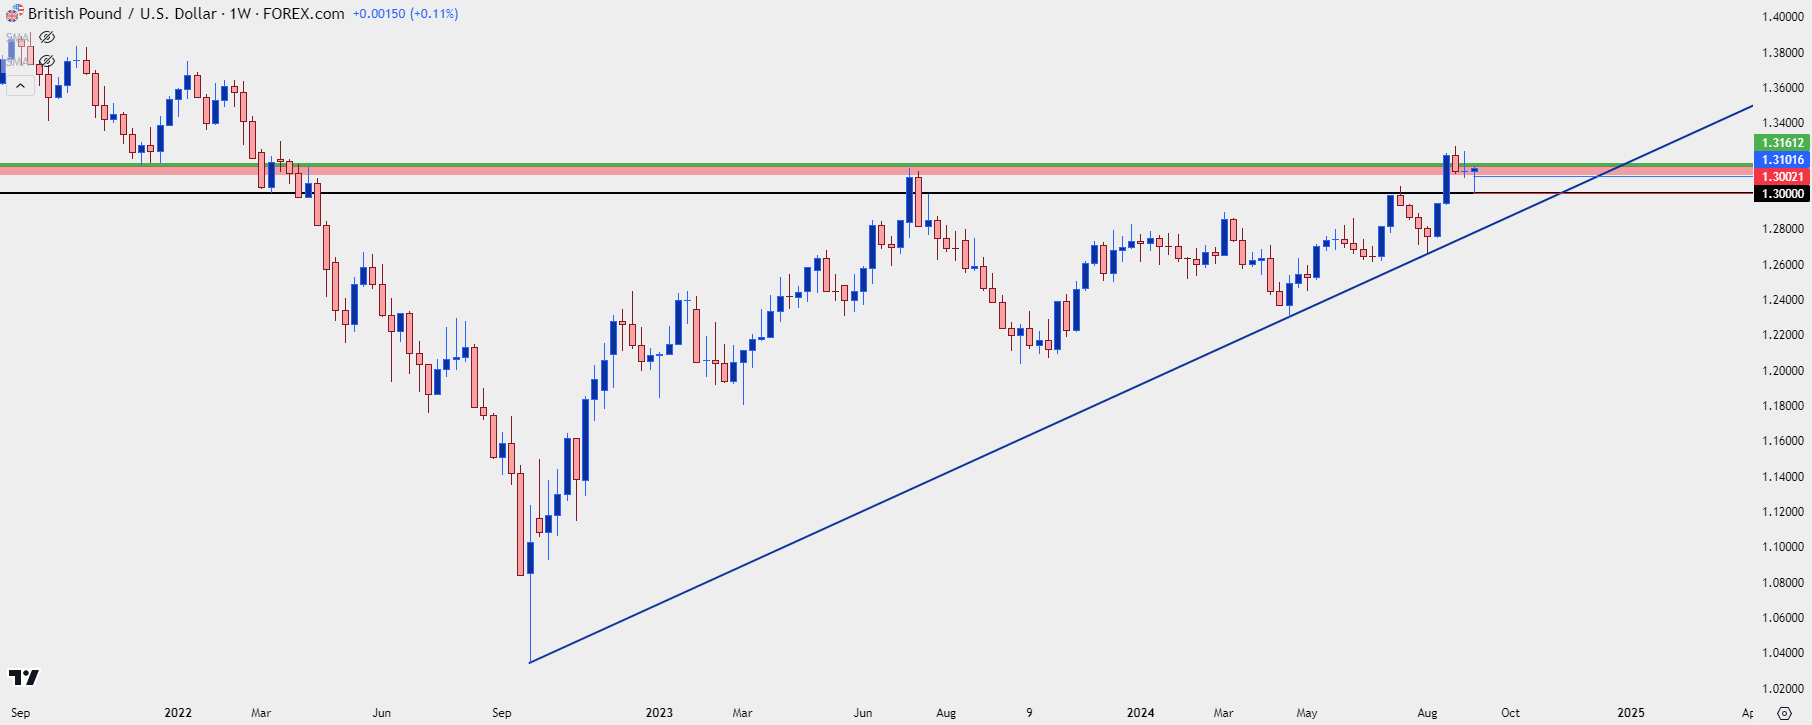Toggle visibility of the second SMA indicator
1812x725 pixels.
tap(47, 61)
